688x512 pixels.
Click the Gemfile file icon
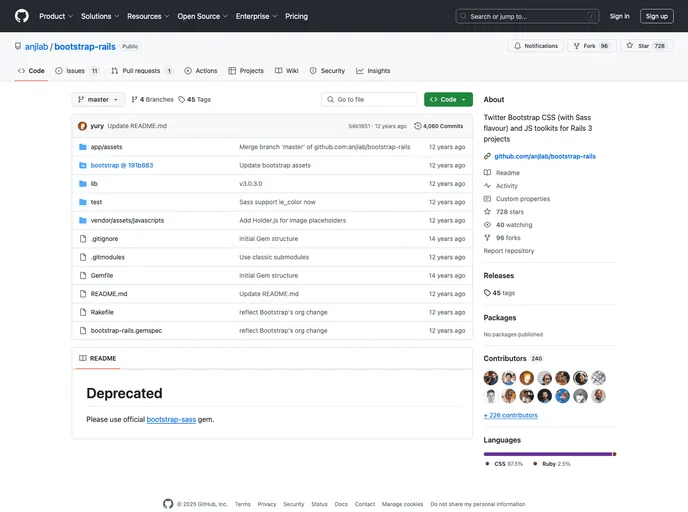(x=82, y=276)
